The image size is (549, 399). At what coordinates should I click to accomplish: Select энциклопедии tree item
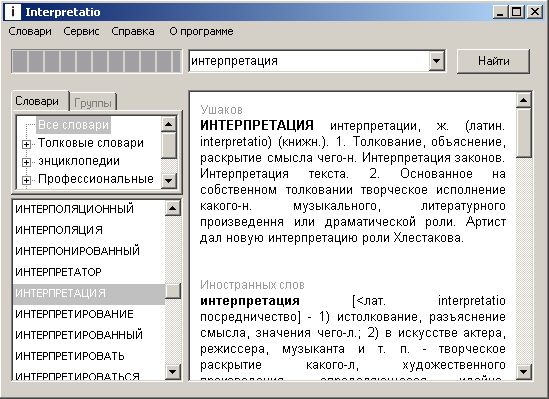(x=79, y=161)
